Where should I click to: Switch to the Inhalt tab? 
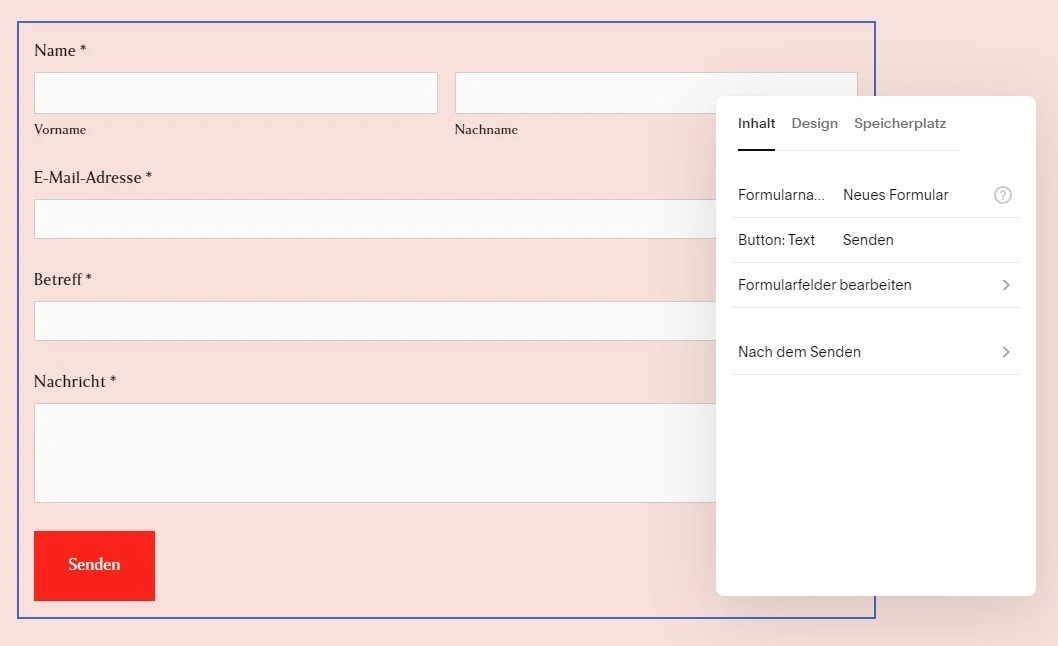coord(756,124)
